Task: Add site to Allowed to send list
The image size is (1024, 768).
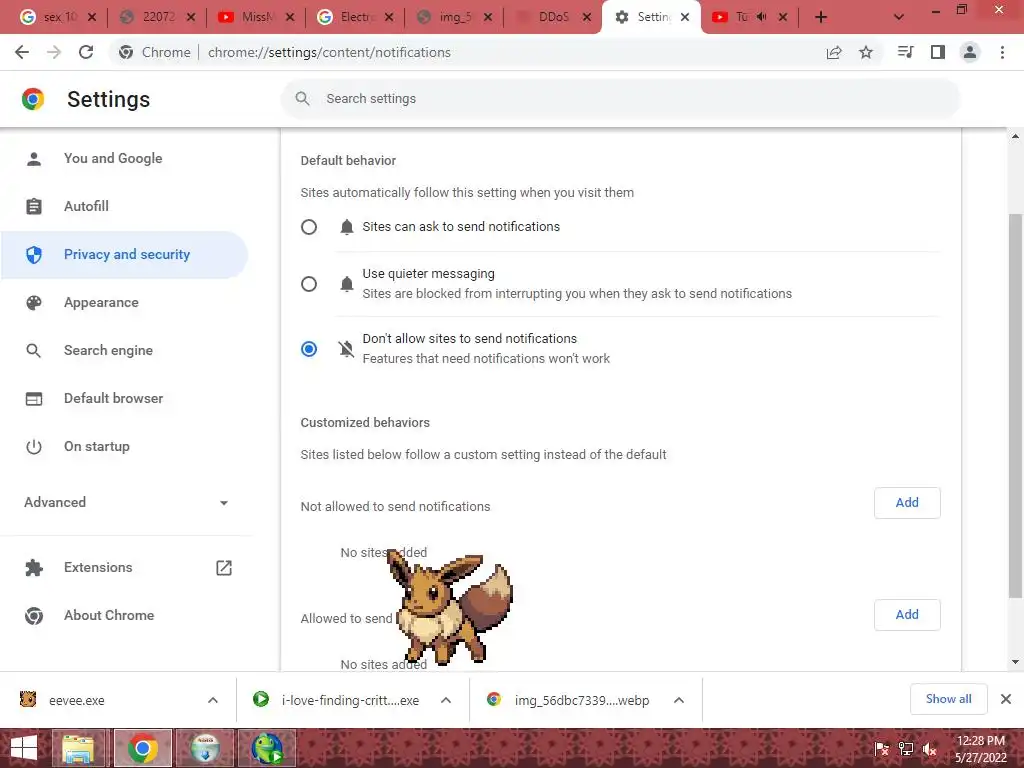Action: pyautogui.click(x=907, y=615)
